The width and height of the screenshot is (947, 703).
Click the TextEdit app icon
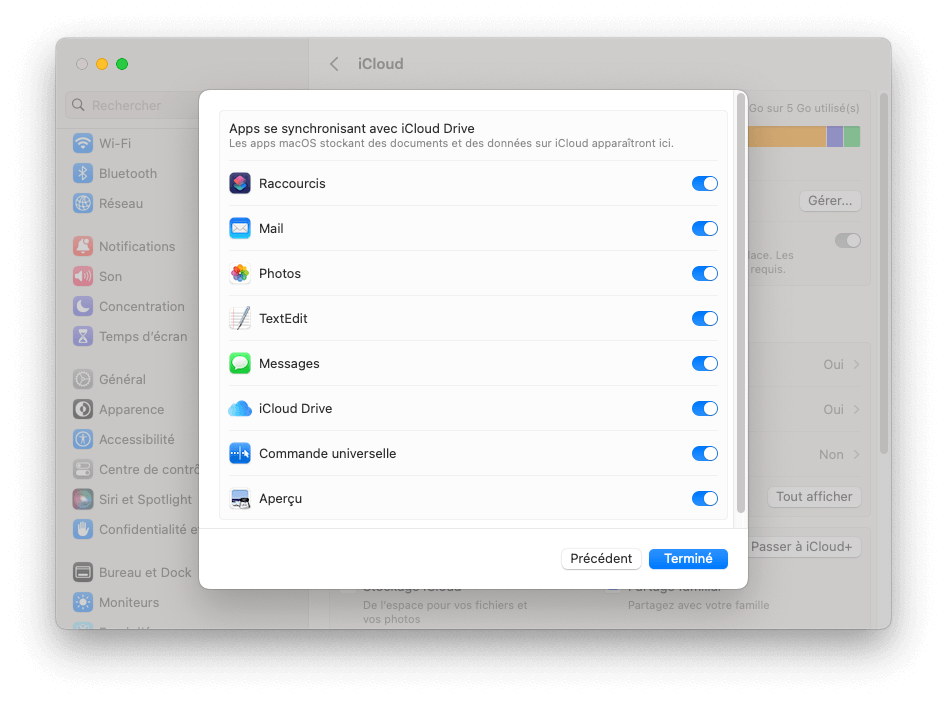click(x=240, y=318)
